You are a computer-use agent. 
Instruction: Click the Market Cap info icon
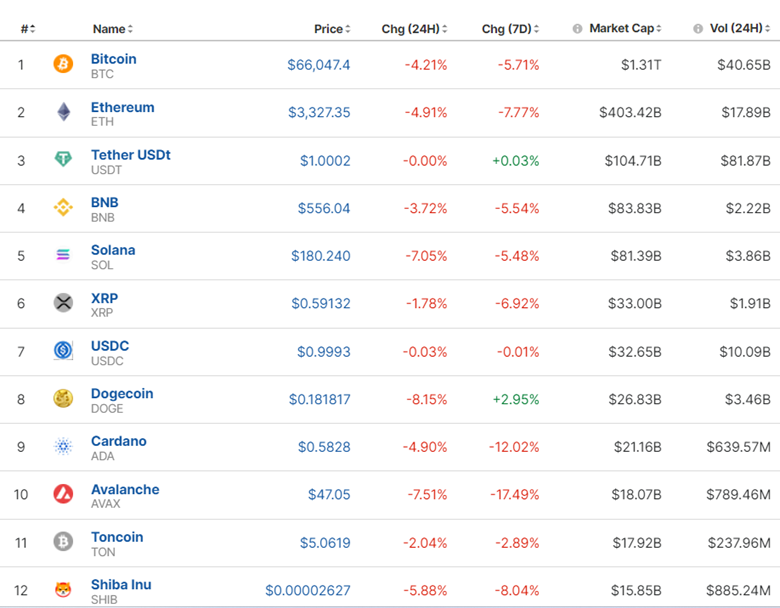click(577, 29)
